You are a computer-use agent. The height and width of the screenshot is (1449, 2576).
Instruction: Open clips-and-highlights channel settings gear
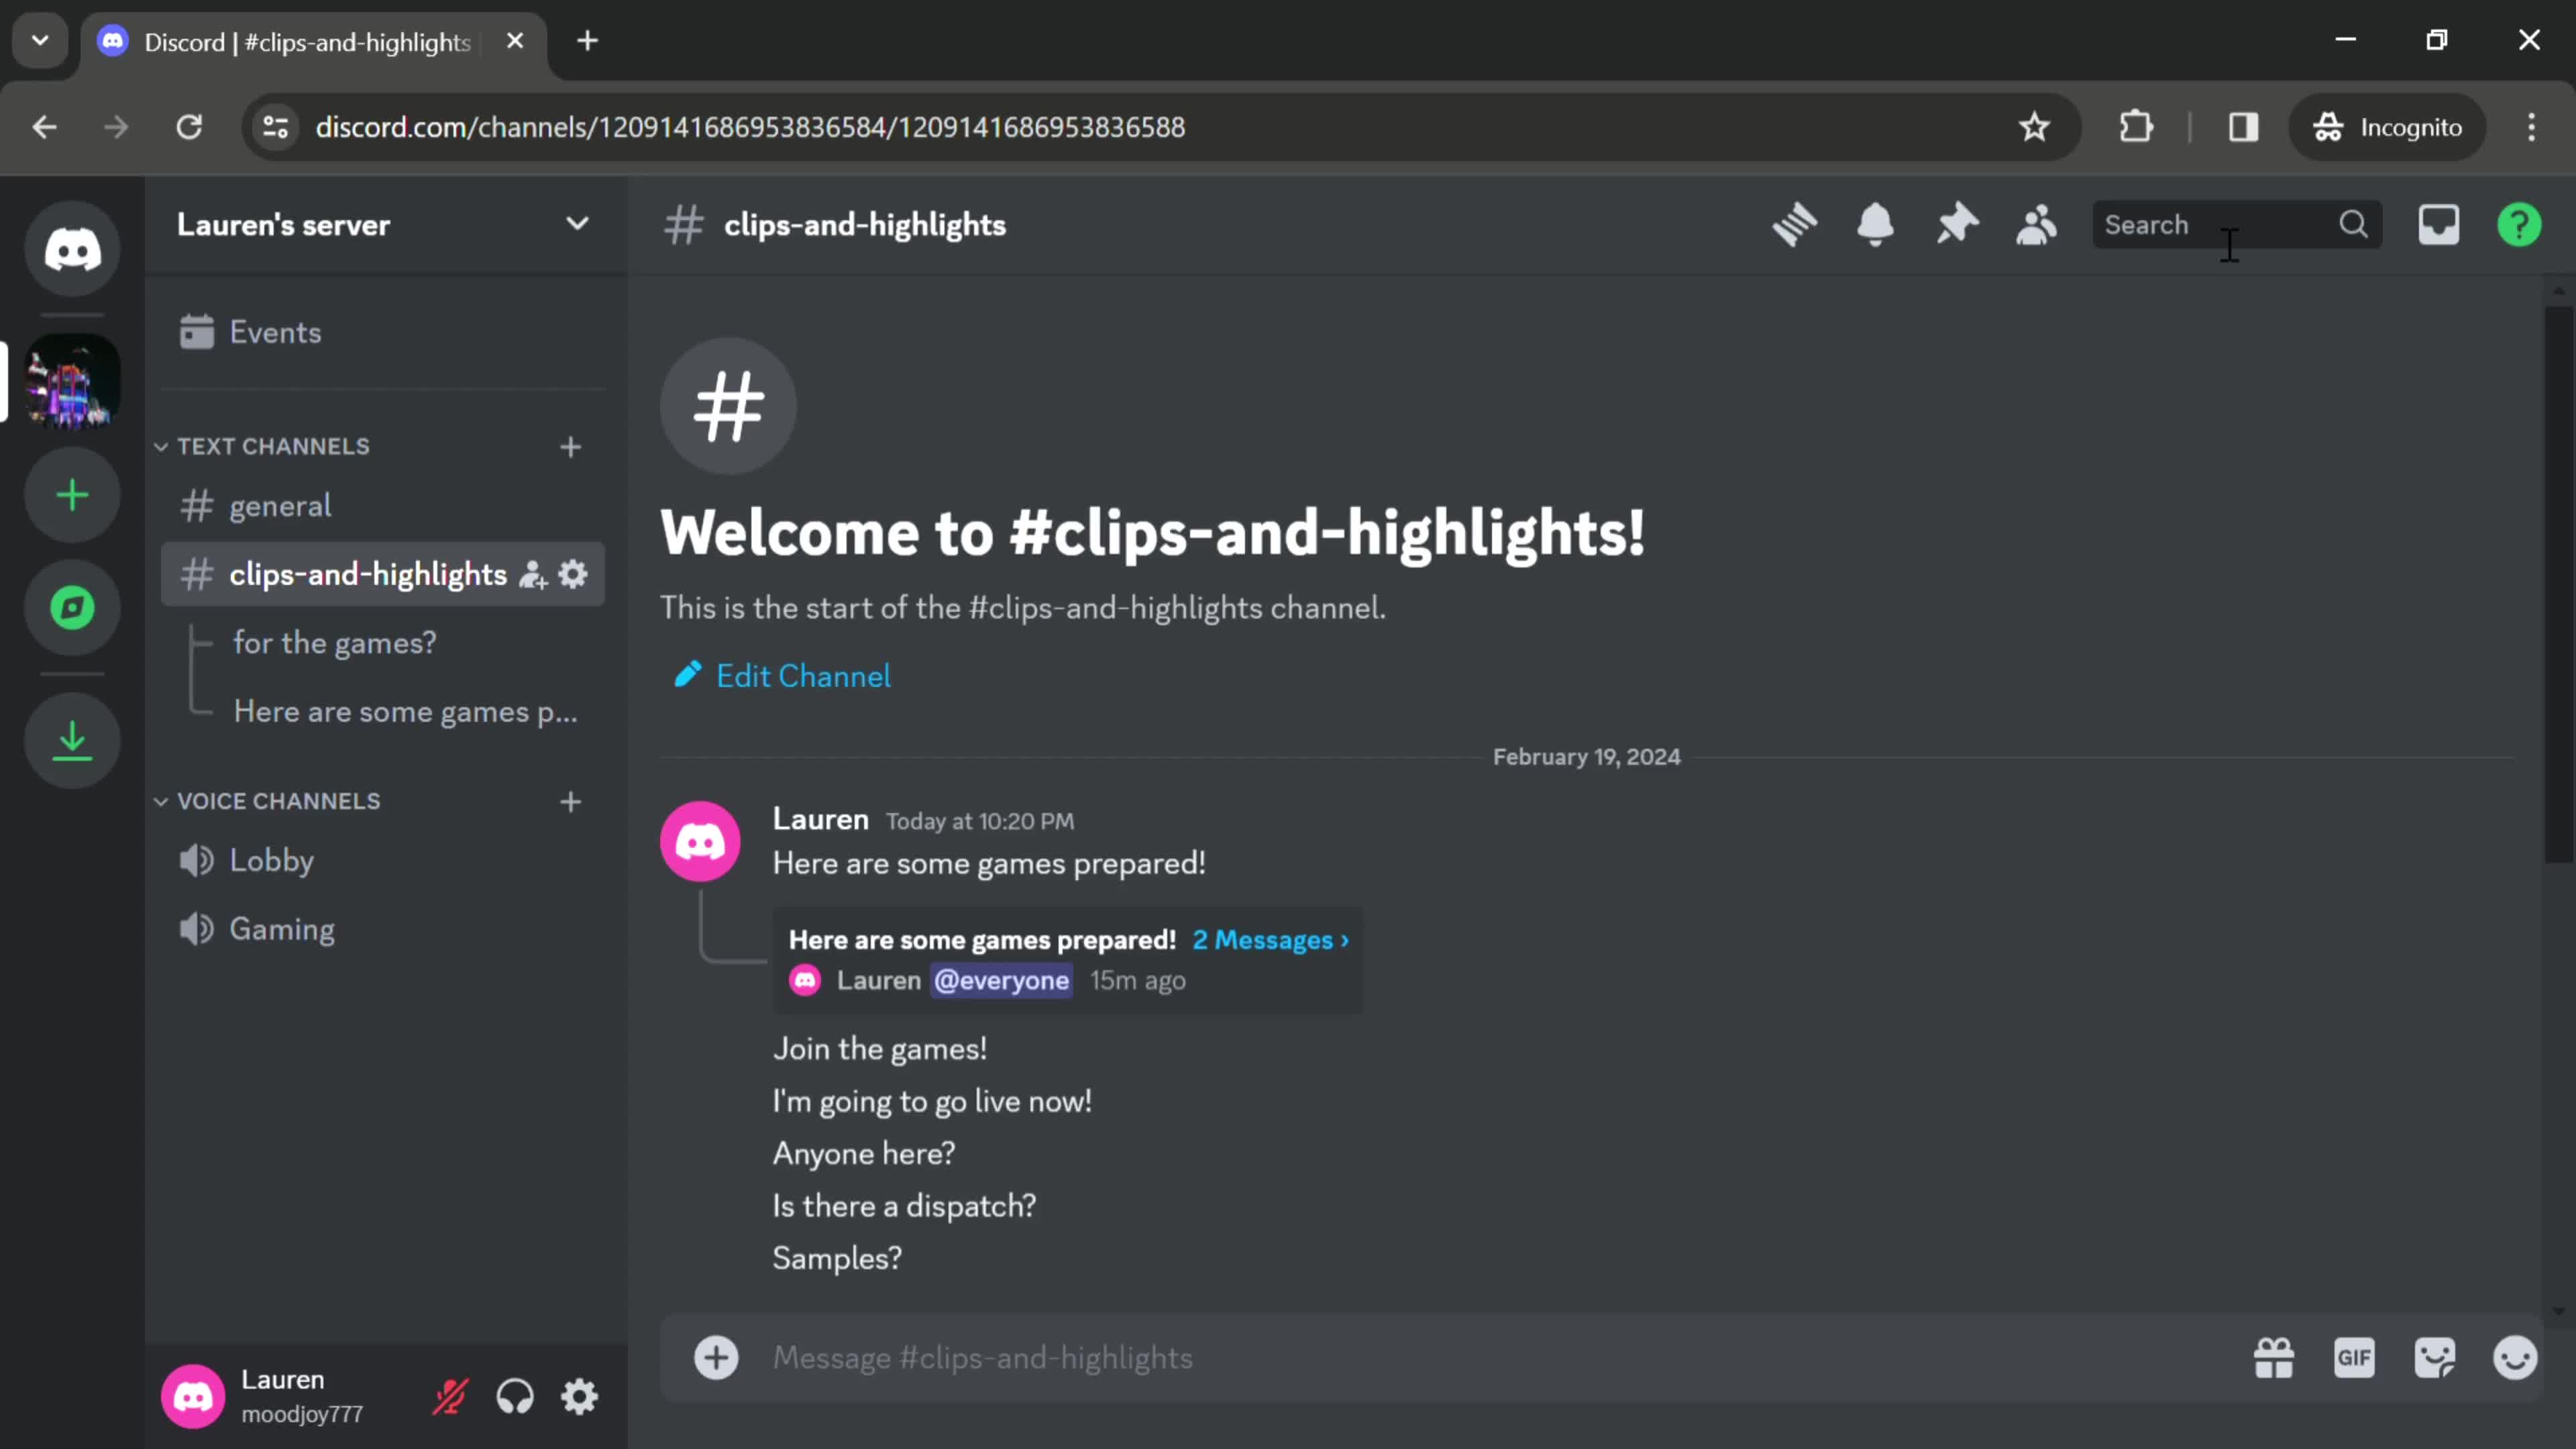click(x=573, y=575)
